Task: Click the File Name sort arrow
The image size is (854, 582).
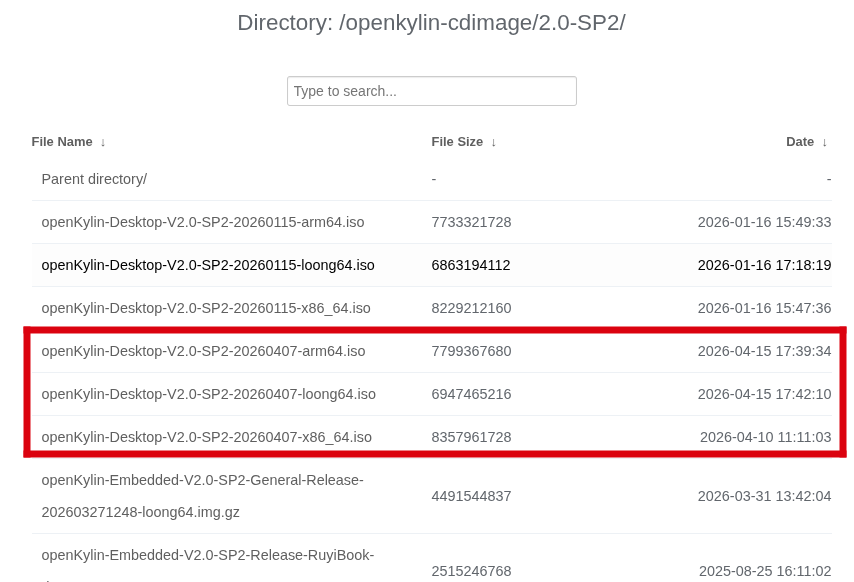Action: pos(103,142)
